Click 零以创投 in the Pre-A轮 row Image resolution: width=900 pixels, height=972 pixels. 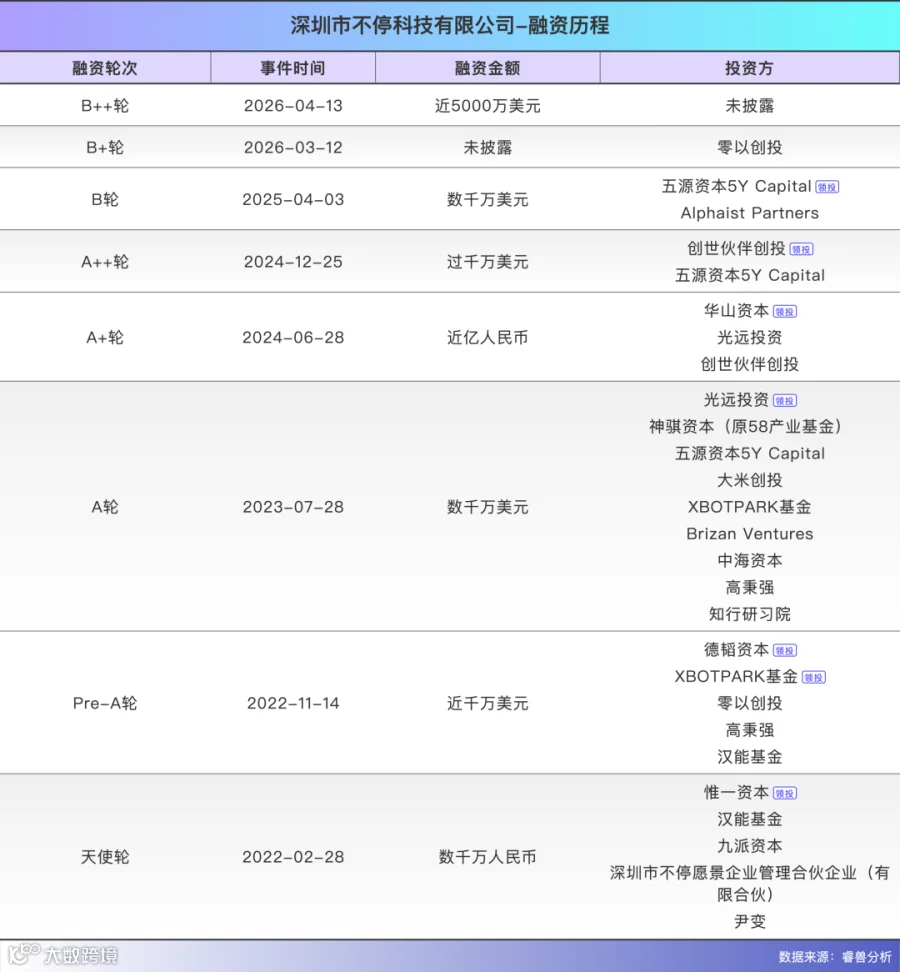coord(749,703)
